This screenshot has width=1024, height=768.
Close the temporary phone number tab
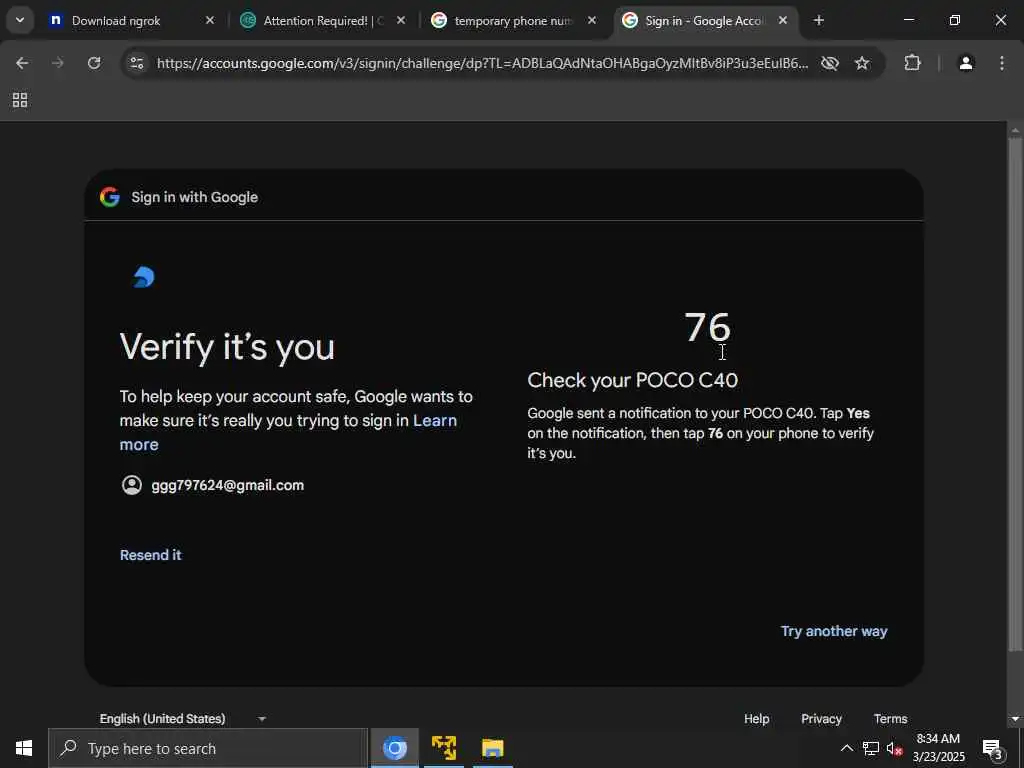(x=592, y=21)
